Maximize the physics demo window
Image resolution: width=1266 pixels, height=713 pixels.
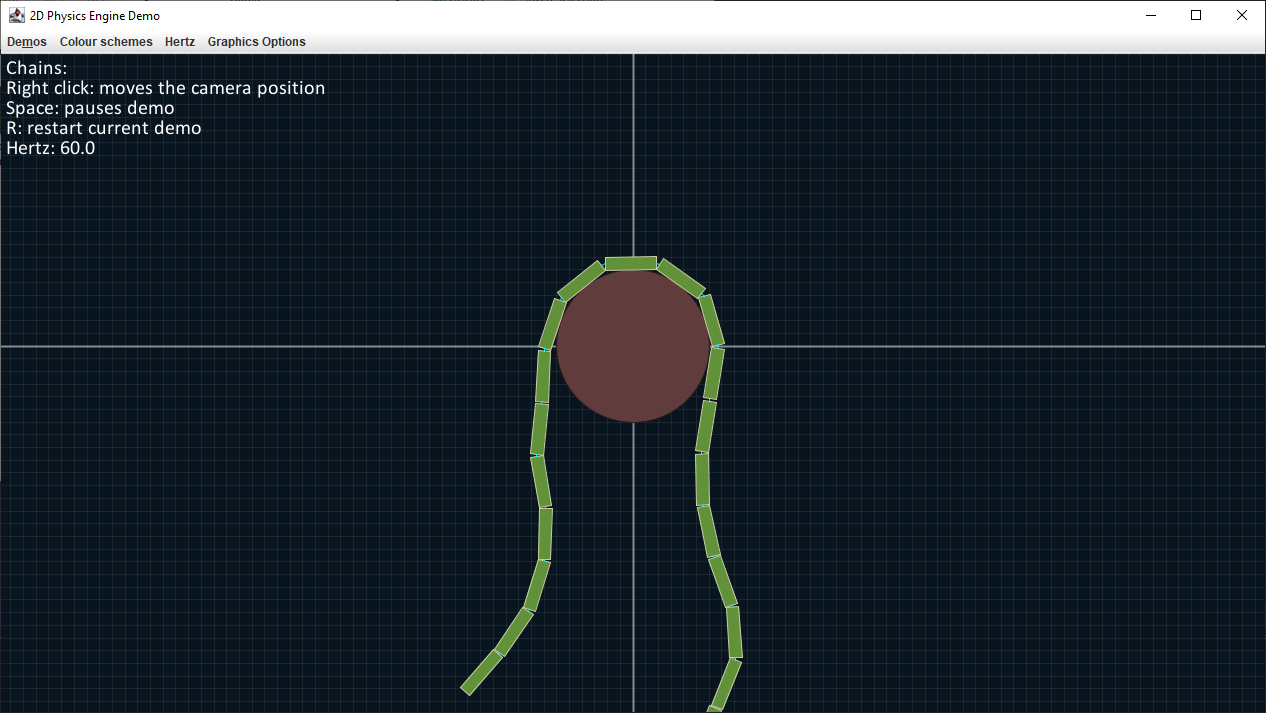tap(1196, 15)
